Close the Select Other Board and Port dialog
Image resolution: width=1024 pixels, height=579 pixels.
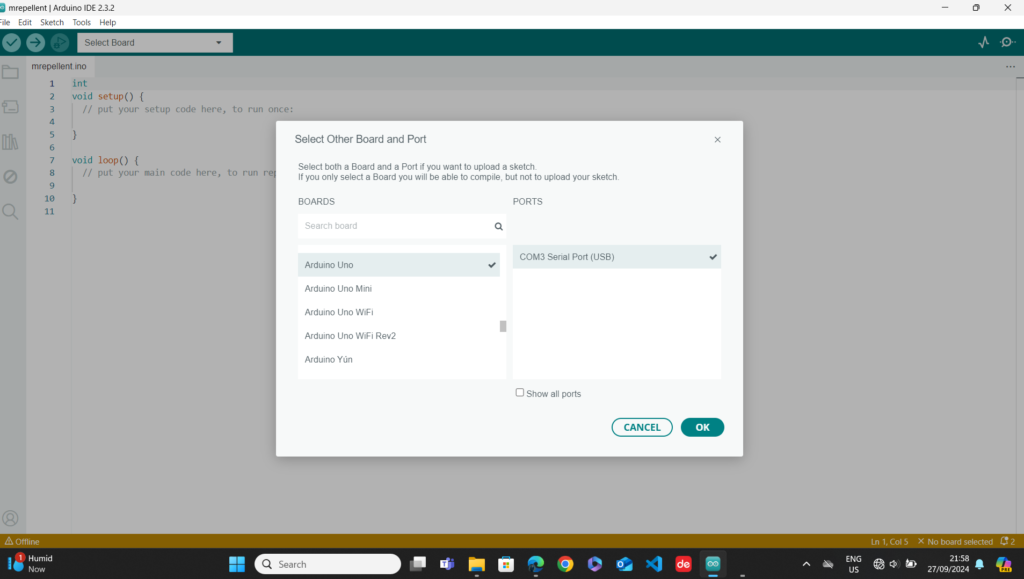[717, 140]
